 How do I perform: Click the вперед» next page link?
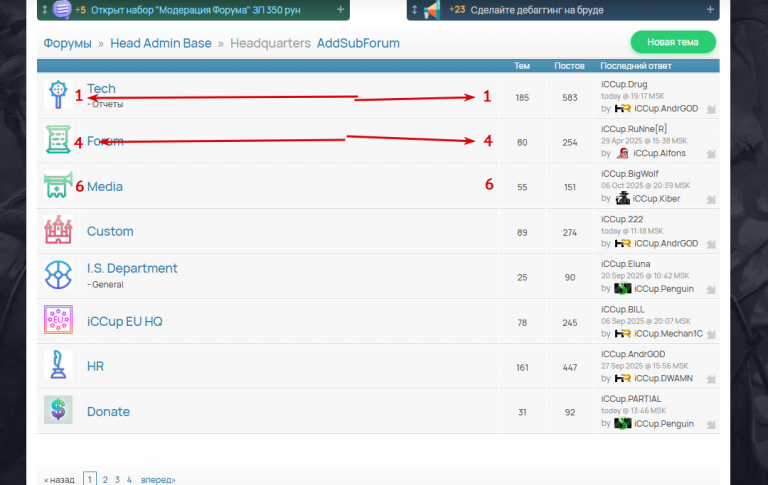(x=158, y=480)
